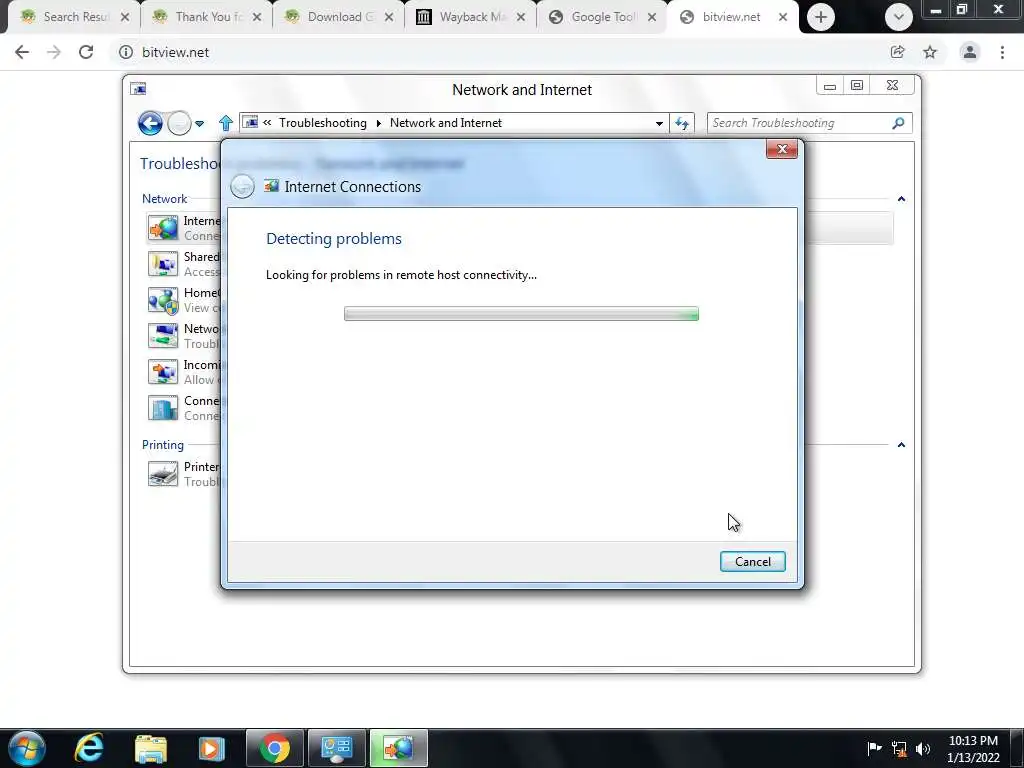This screenshot has width=1024, height=768.
Task: Click the Printing section heading
Action: [163, 445]
